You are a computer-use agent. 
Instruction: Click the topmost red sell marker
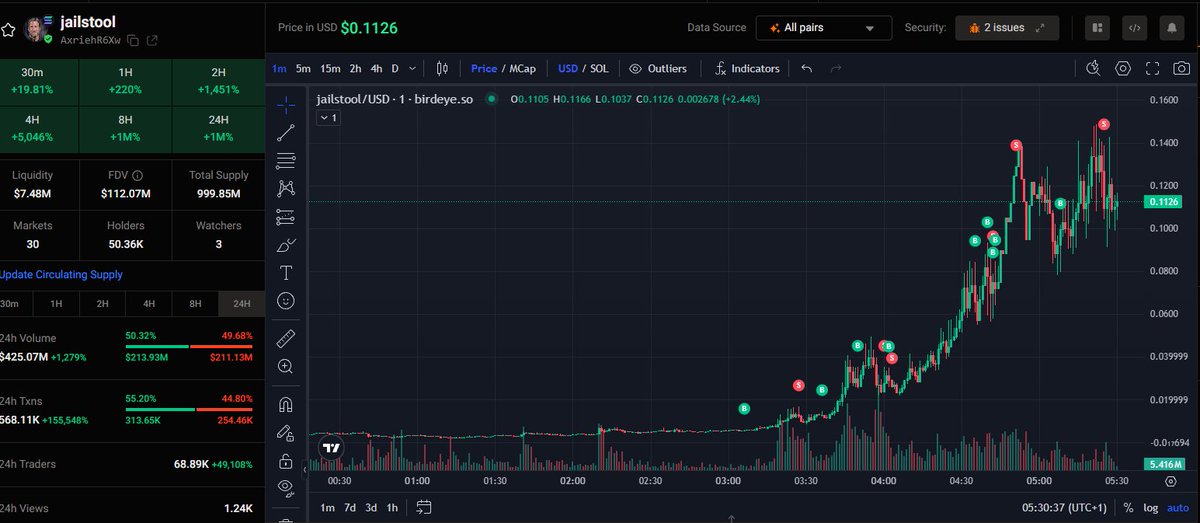coord(1104,124)
